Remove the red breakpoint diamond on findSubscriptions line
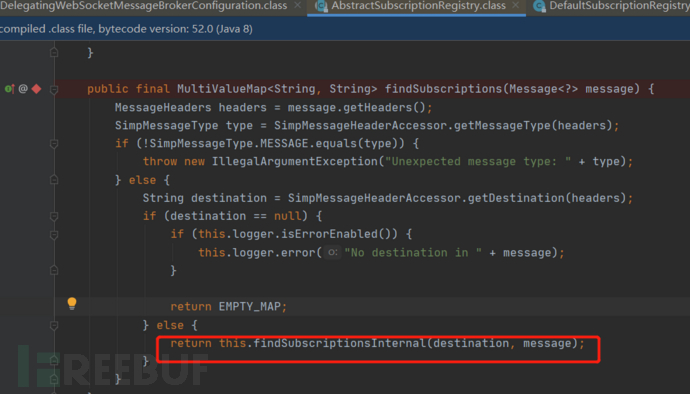Image resolution: width=690 pixels, height=394 pixels. click(37, 89)
